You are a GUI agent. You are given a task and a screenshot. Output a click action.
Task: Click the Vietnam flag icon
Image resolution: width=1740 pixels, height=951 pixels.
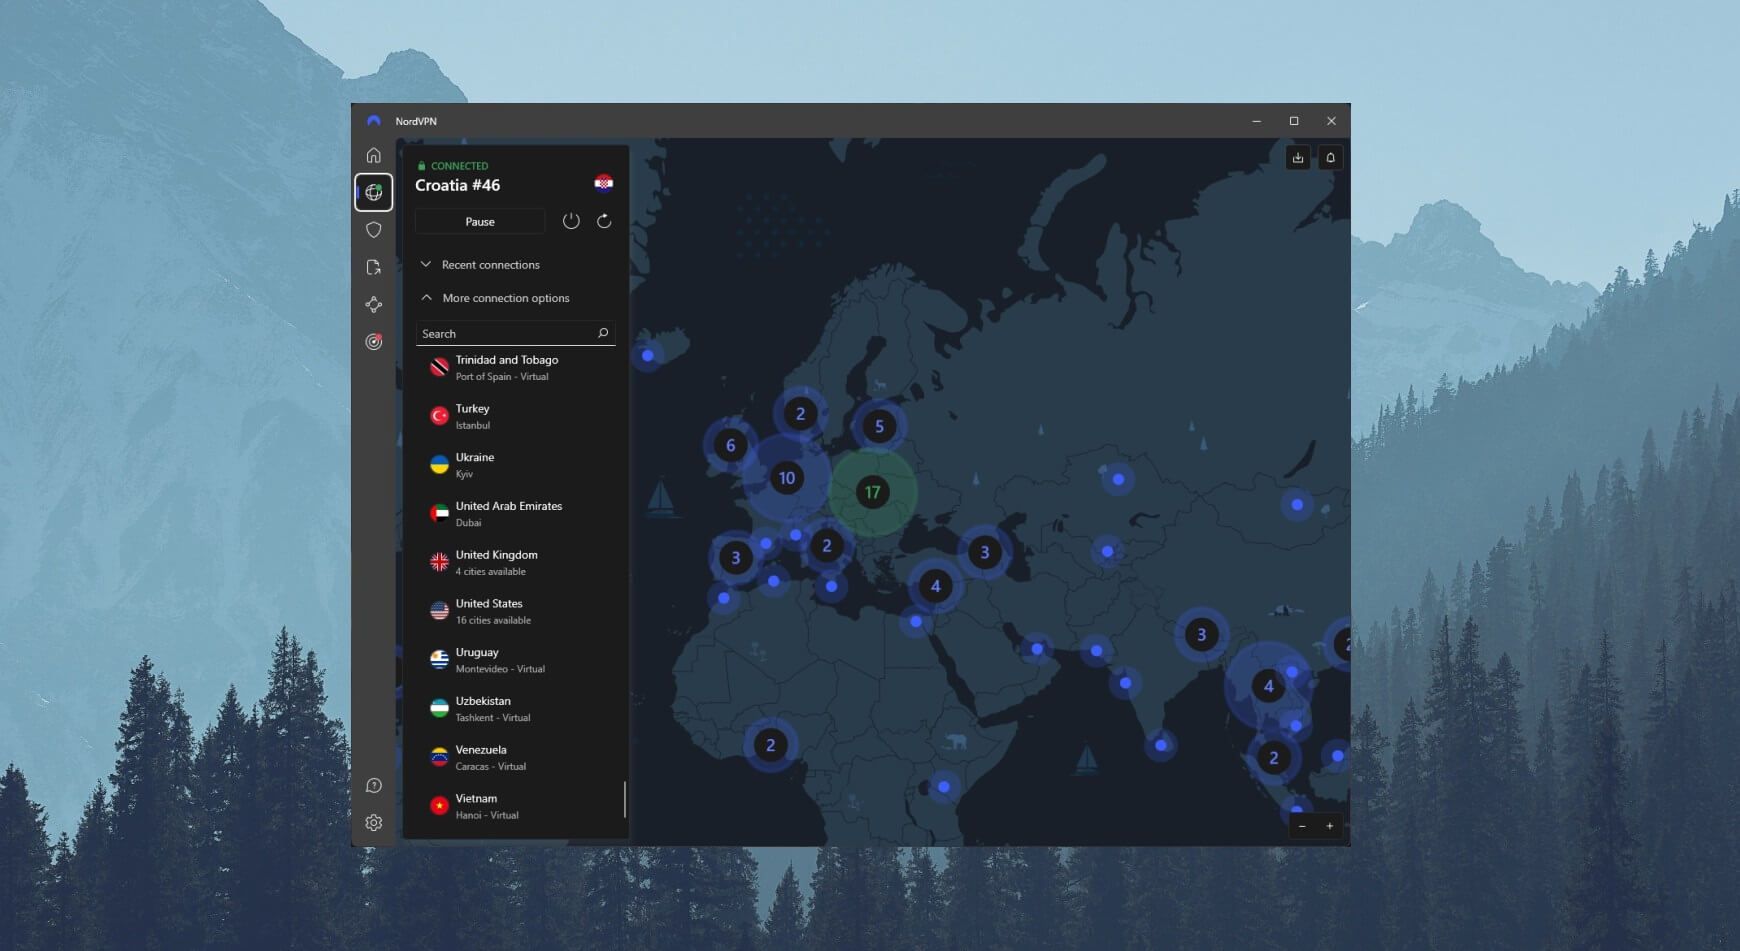point(439,806)
